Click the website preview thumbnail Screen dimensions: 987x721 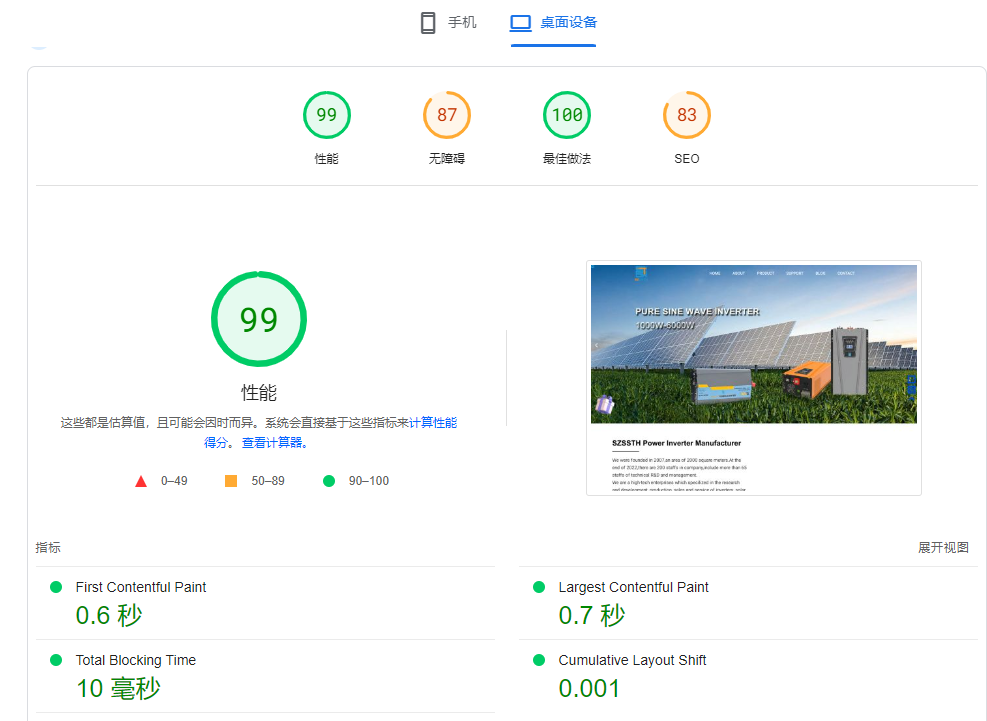[x=755, y=378]
